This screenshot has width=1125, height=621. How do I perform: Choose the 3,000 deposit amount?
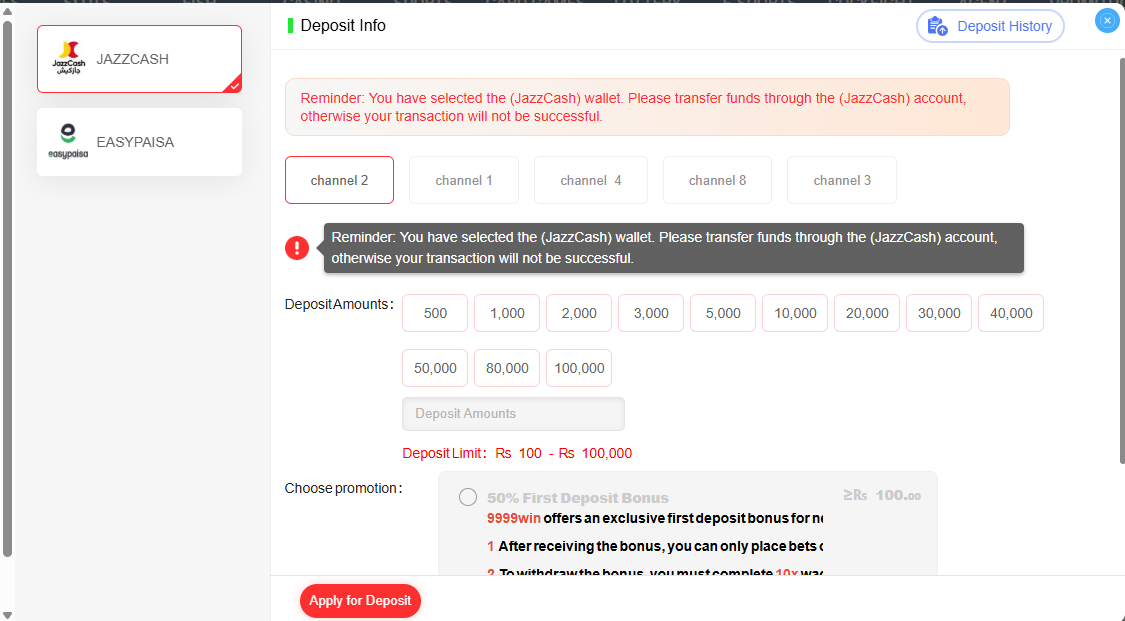click(x=651, y=313)
